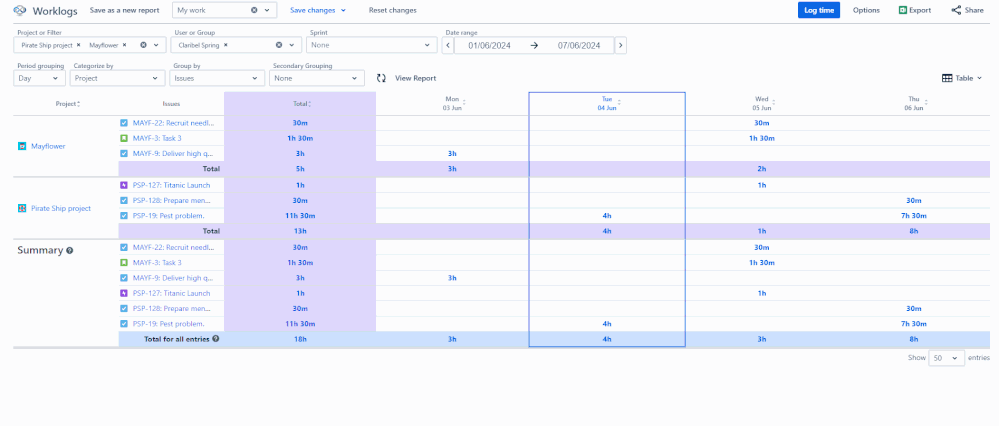Remove Claribel Spring user tag
999x426 pixels.
coord(226,45)
